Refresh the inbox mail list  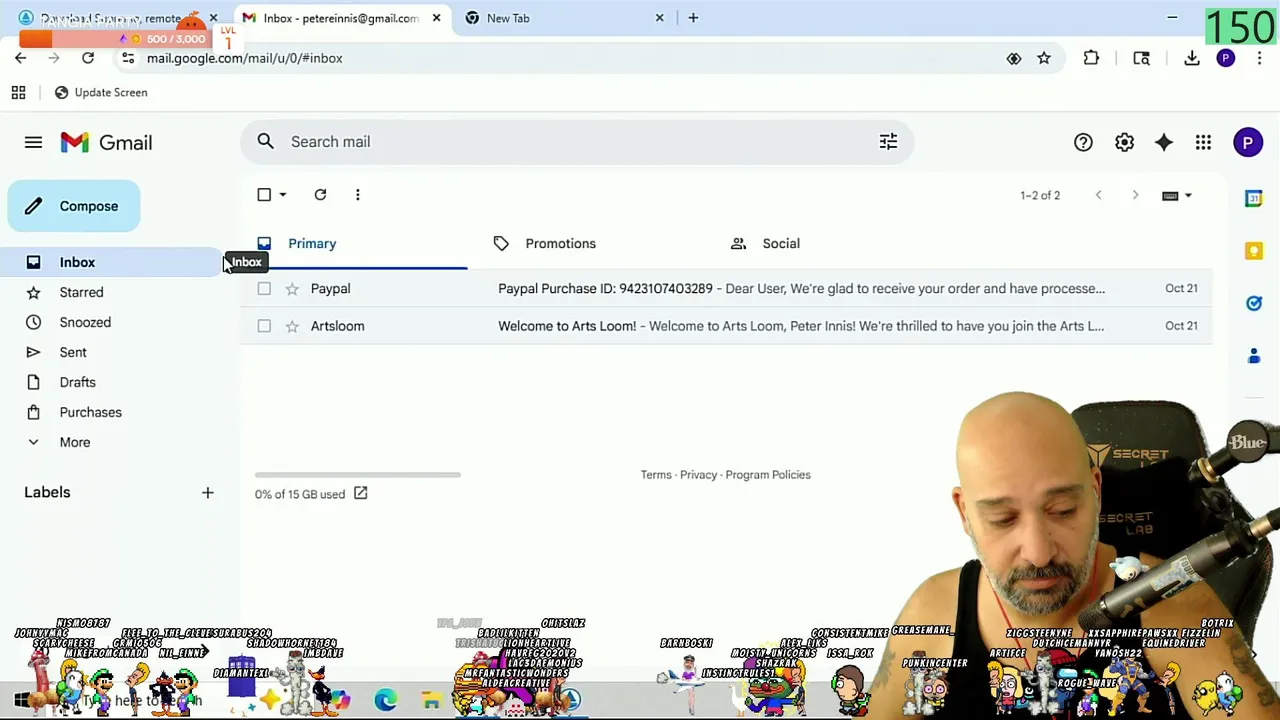(320, 195)
